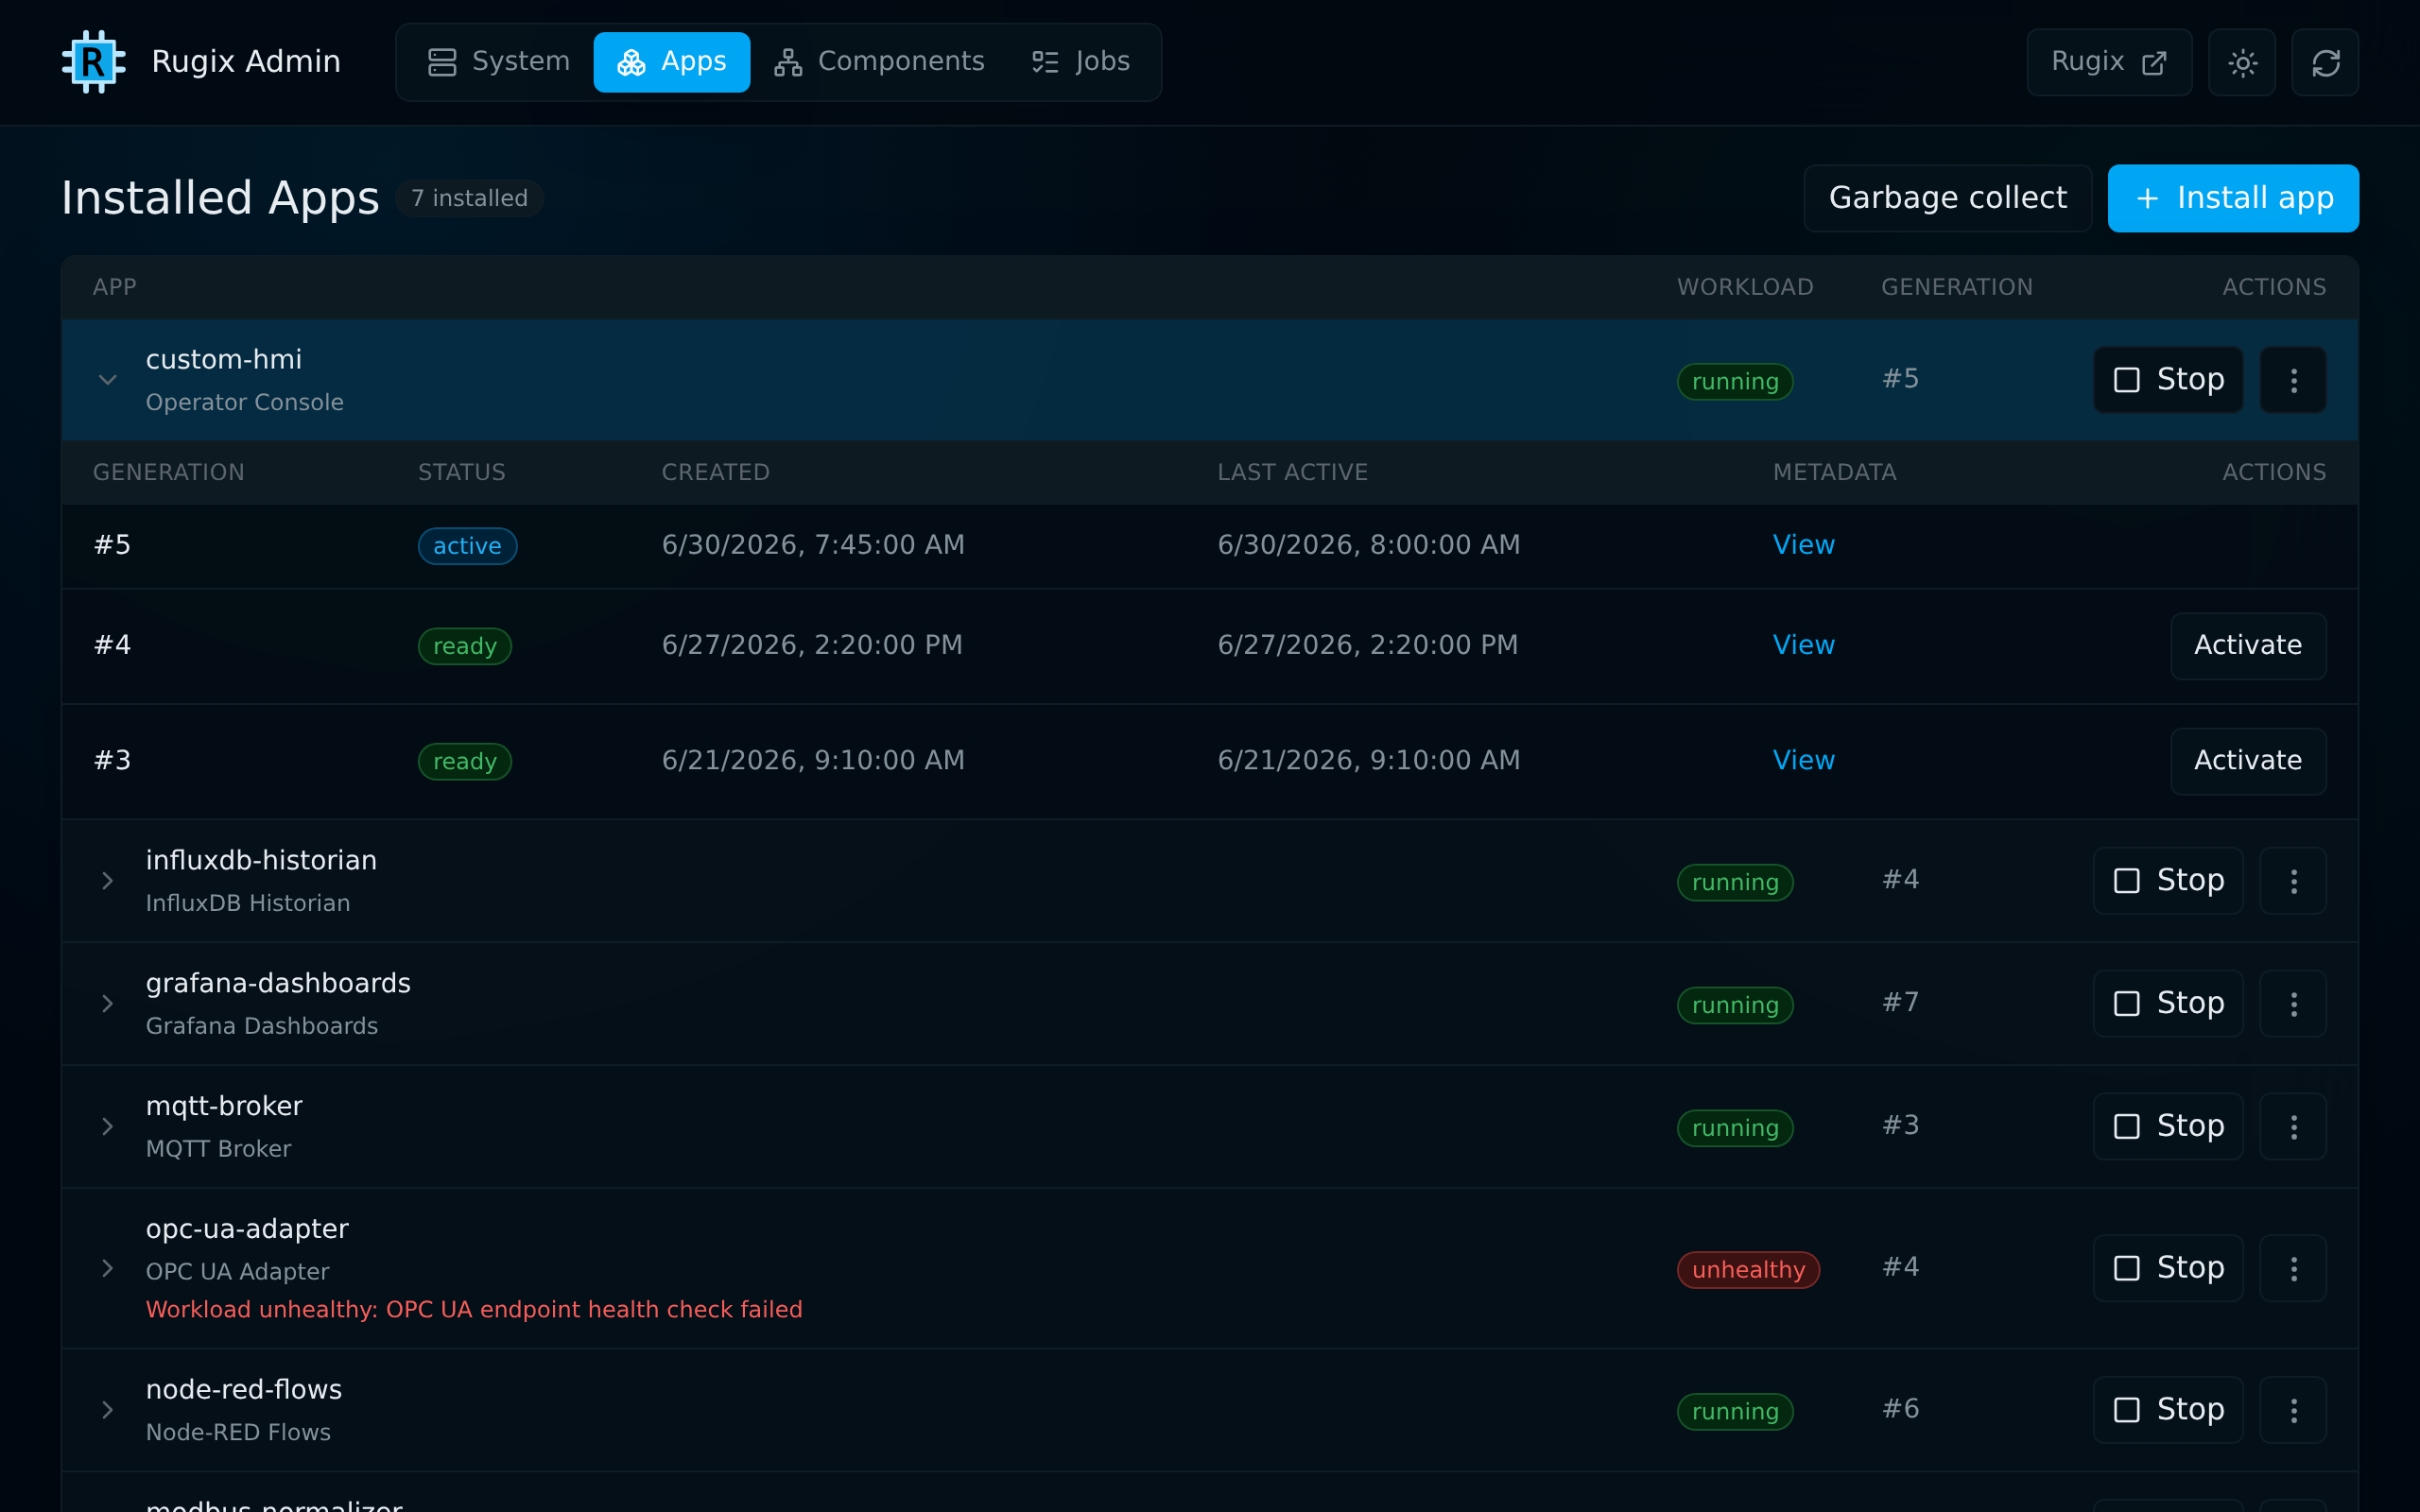This screenshot has height=1512, width=2420.
Task: Click the influxdb-historian app name
Action: pyautogui.click(x=261, y=861)
